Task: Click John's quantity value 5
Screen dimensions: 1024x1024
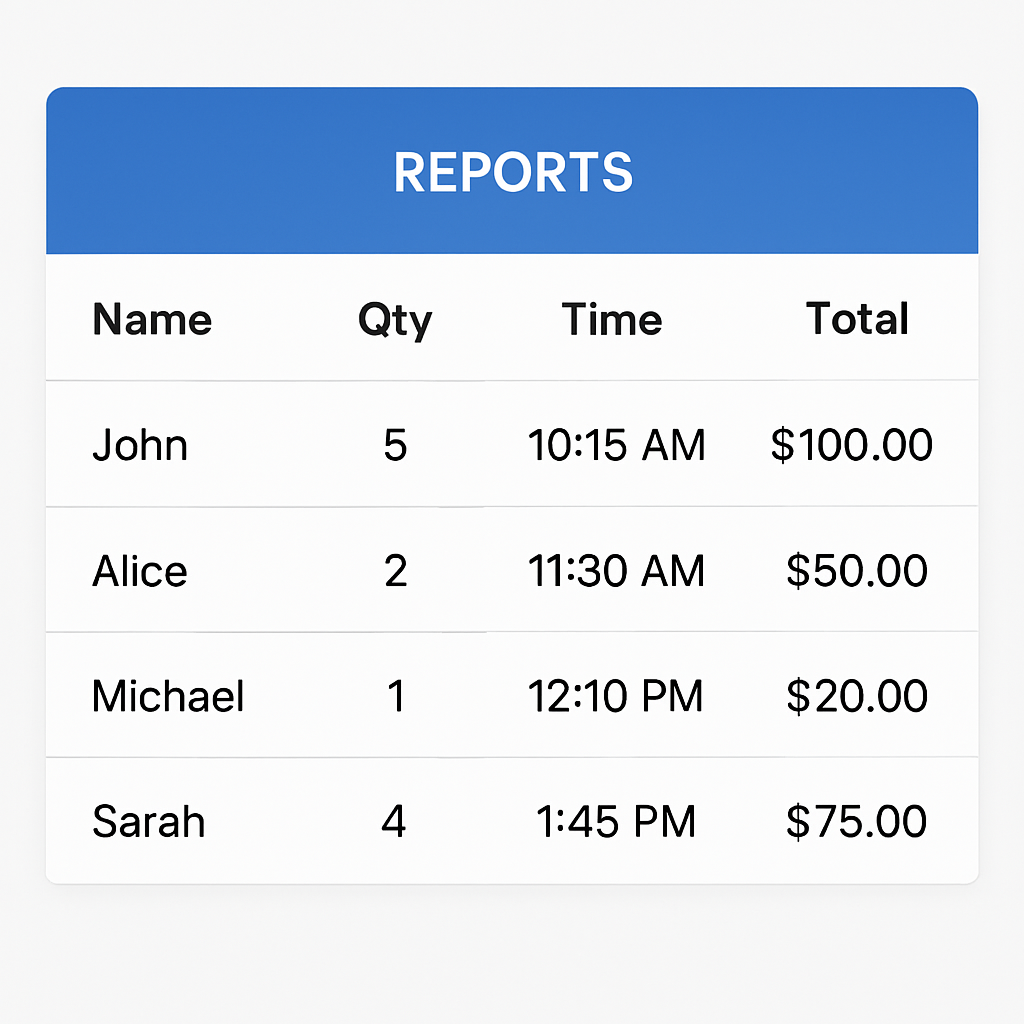Action: [x=395, y=445]
